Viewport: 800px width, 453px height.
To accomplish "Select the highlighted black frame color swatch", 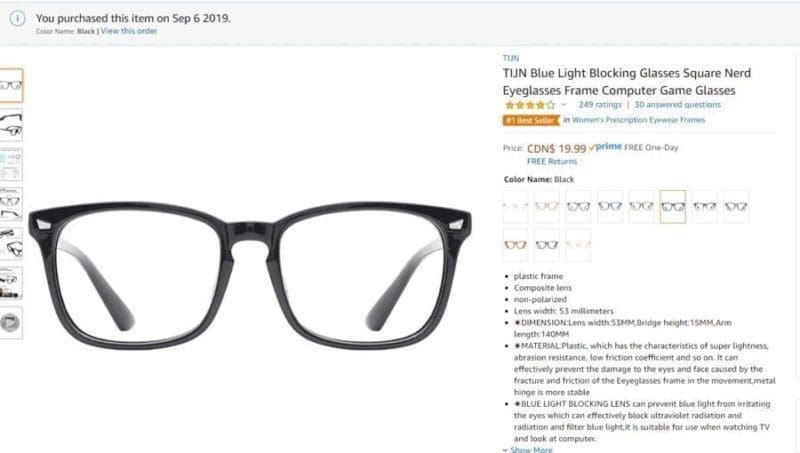I will click(x=672, y=207).
